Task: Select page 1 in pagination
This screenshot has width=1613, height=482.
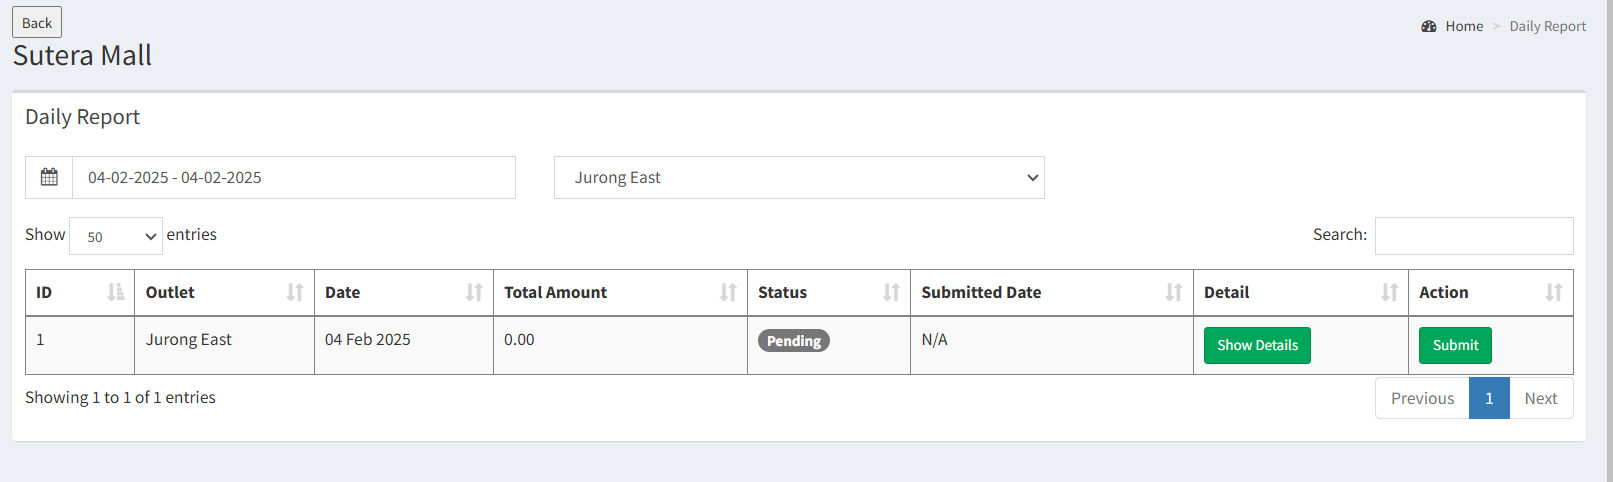Action: [x=1489, y=398]
